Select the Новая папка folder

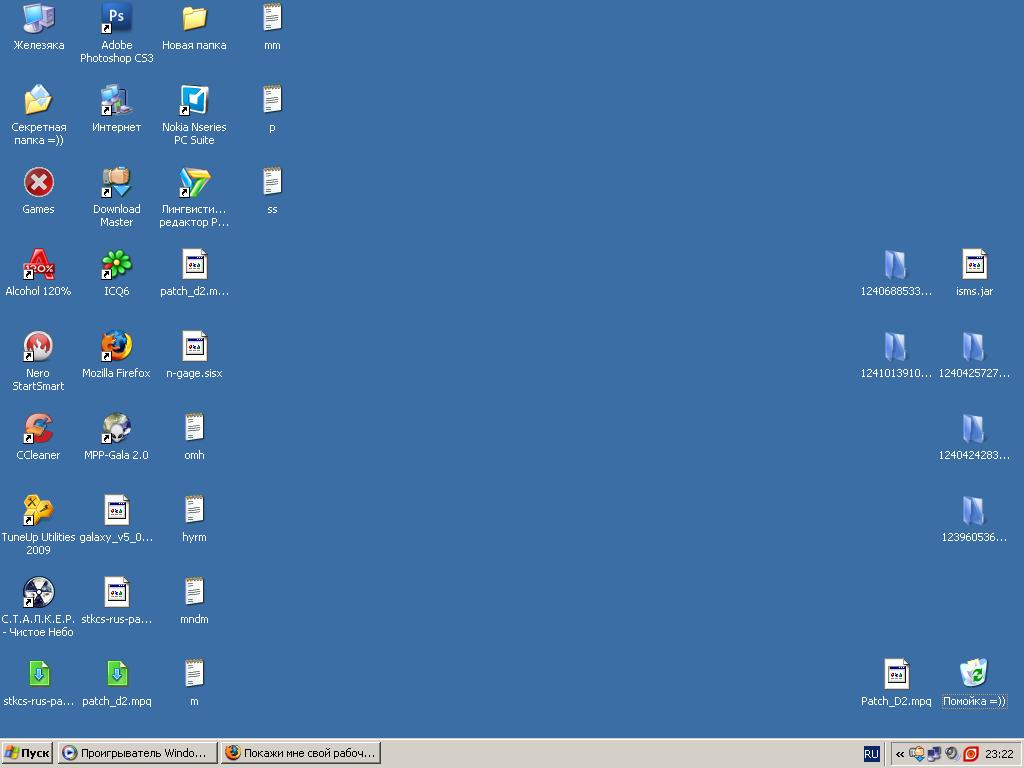pyautogui.click(x=194, y=19)
